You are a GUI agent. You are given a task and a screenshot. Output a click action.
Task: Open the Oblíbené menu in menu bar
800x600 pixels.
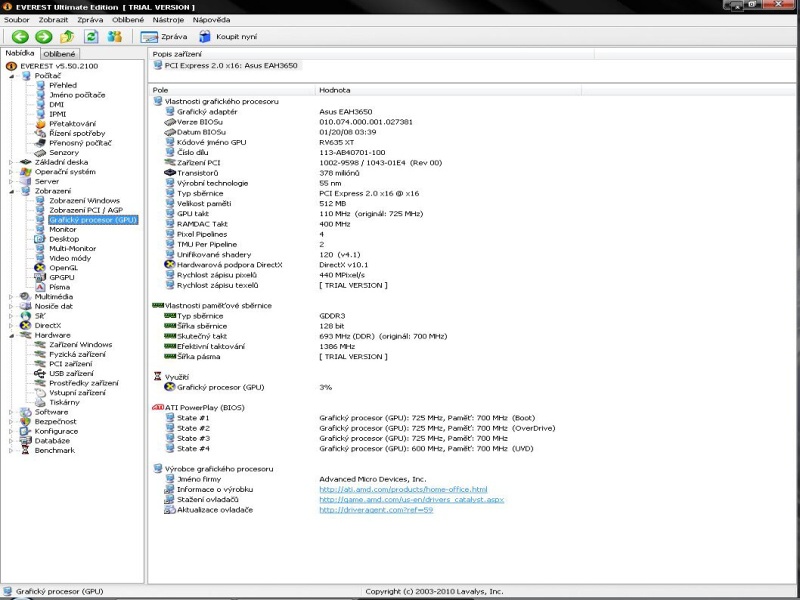click(128, 20)
